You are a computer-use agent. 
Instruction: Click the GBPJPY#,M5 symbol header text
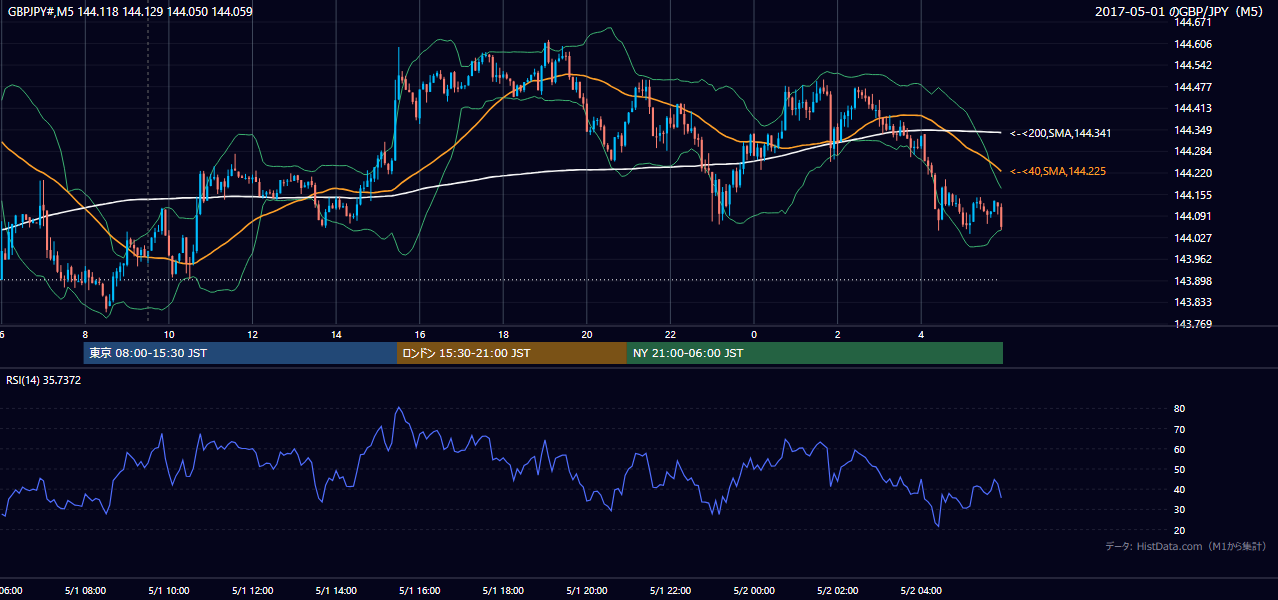coord(130,12)
